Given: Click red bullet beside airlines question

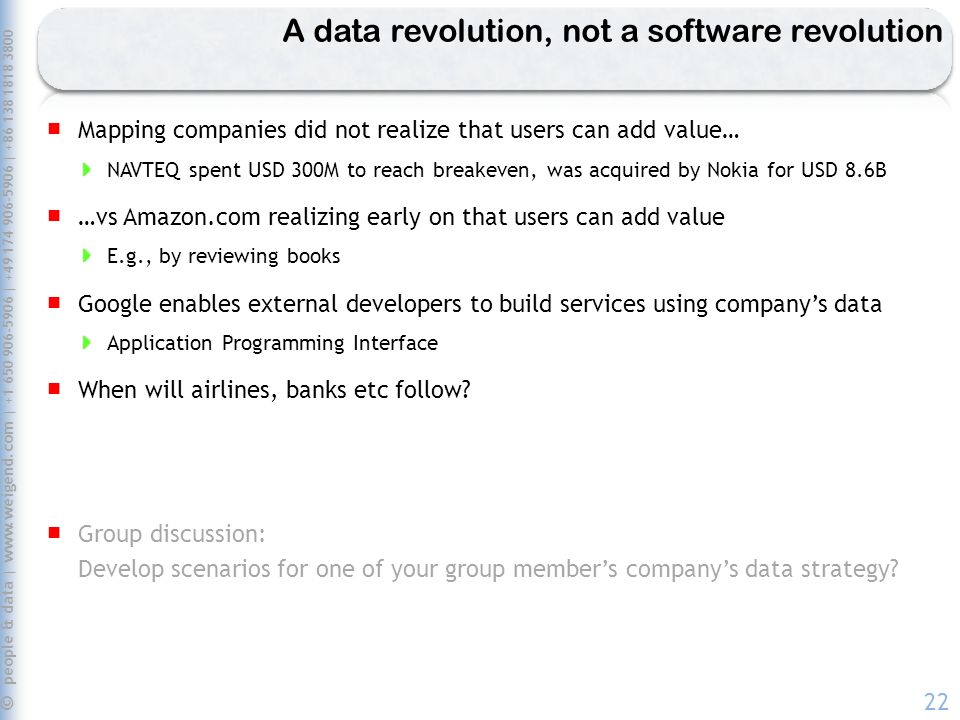Looking at the screenshot, I should 54,389.
